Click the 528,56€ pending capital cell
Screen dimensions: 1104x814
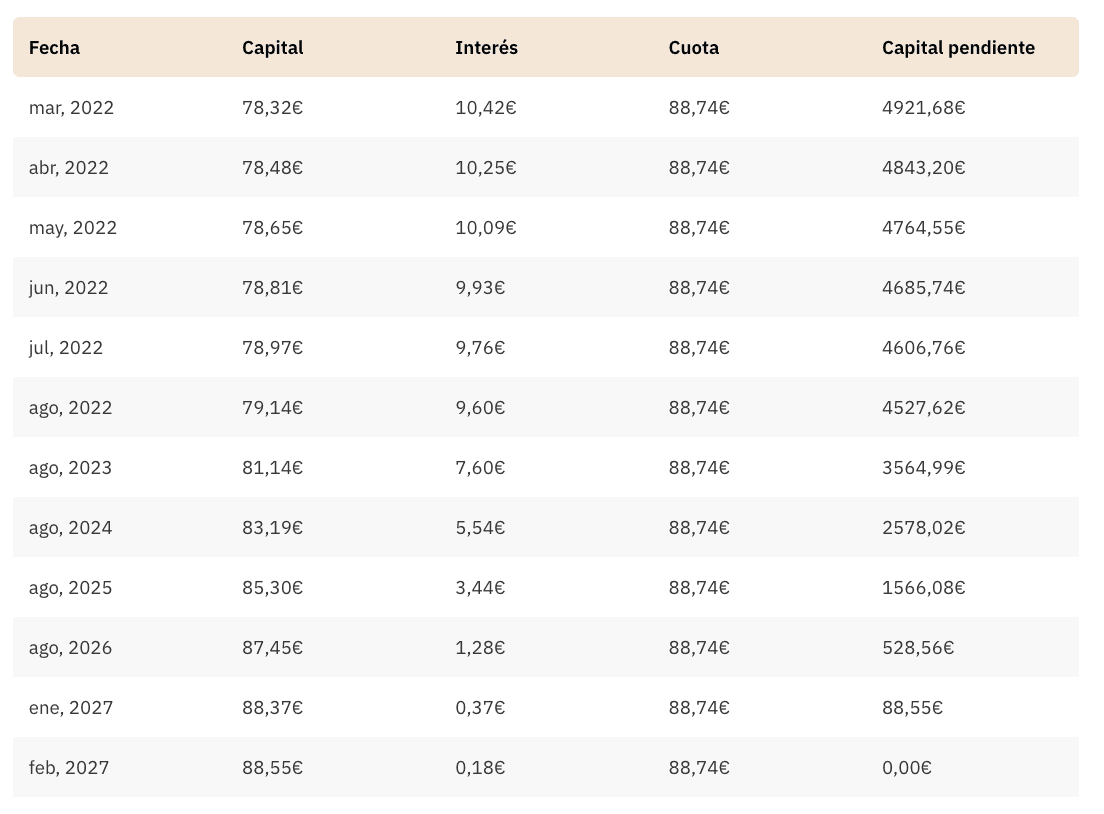pos(917,648)
